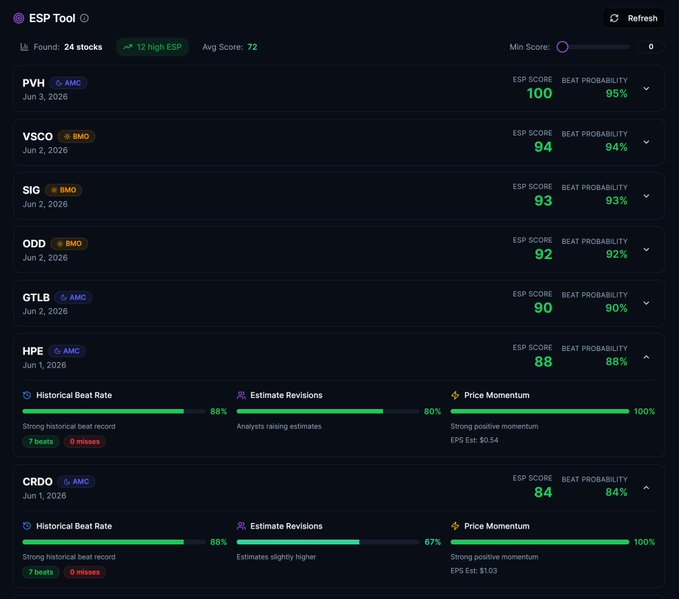Click the Min Score slider handle

click(563, 47)
